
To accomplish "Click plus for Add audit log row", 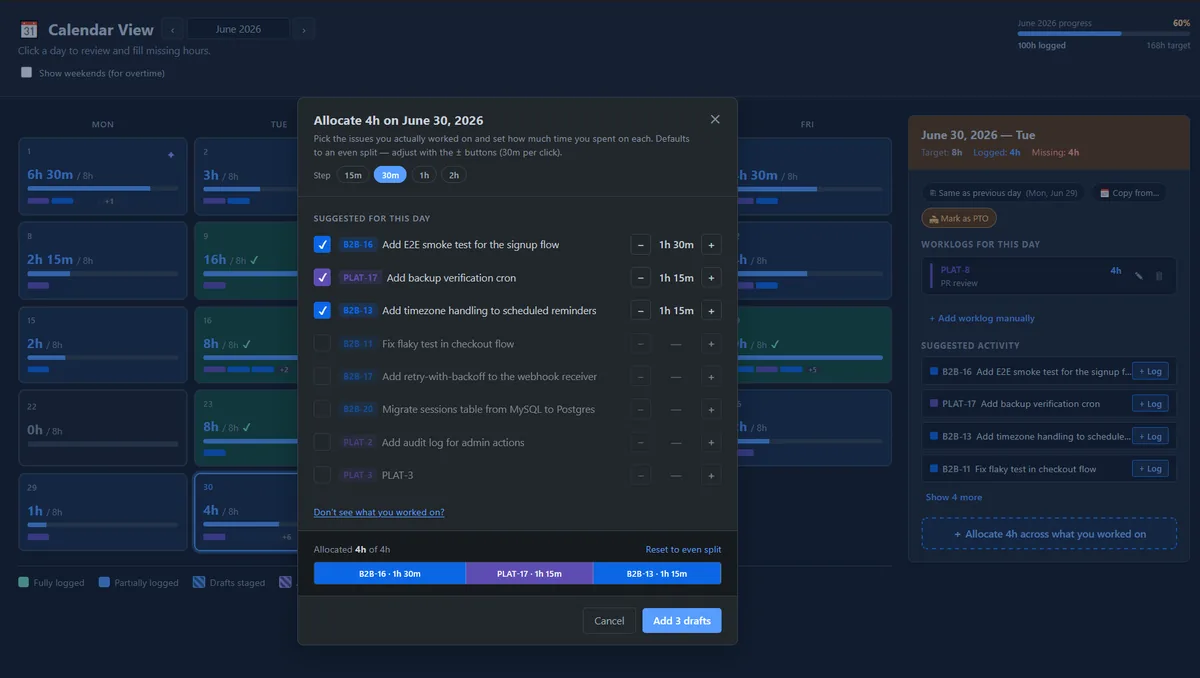I will [x=711, y=442].
